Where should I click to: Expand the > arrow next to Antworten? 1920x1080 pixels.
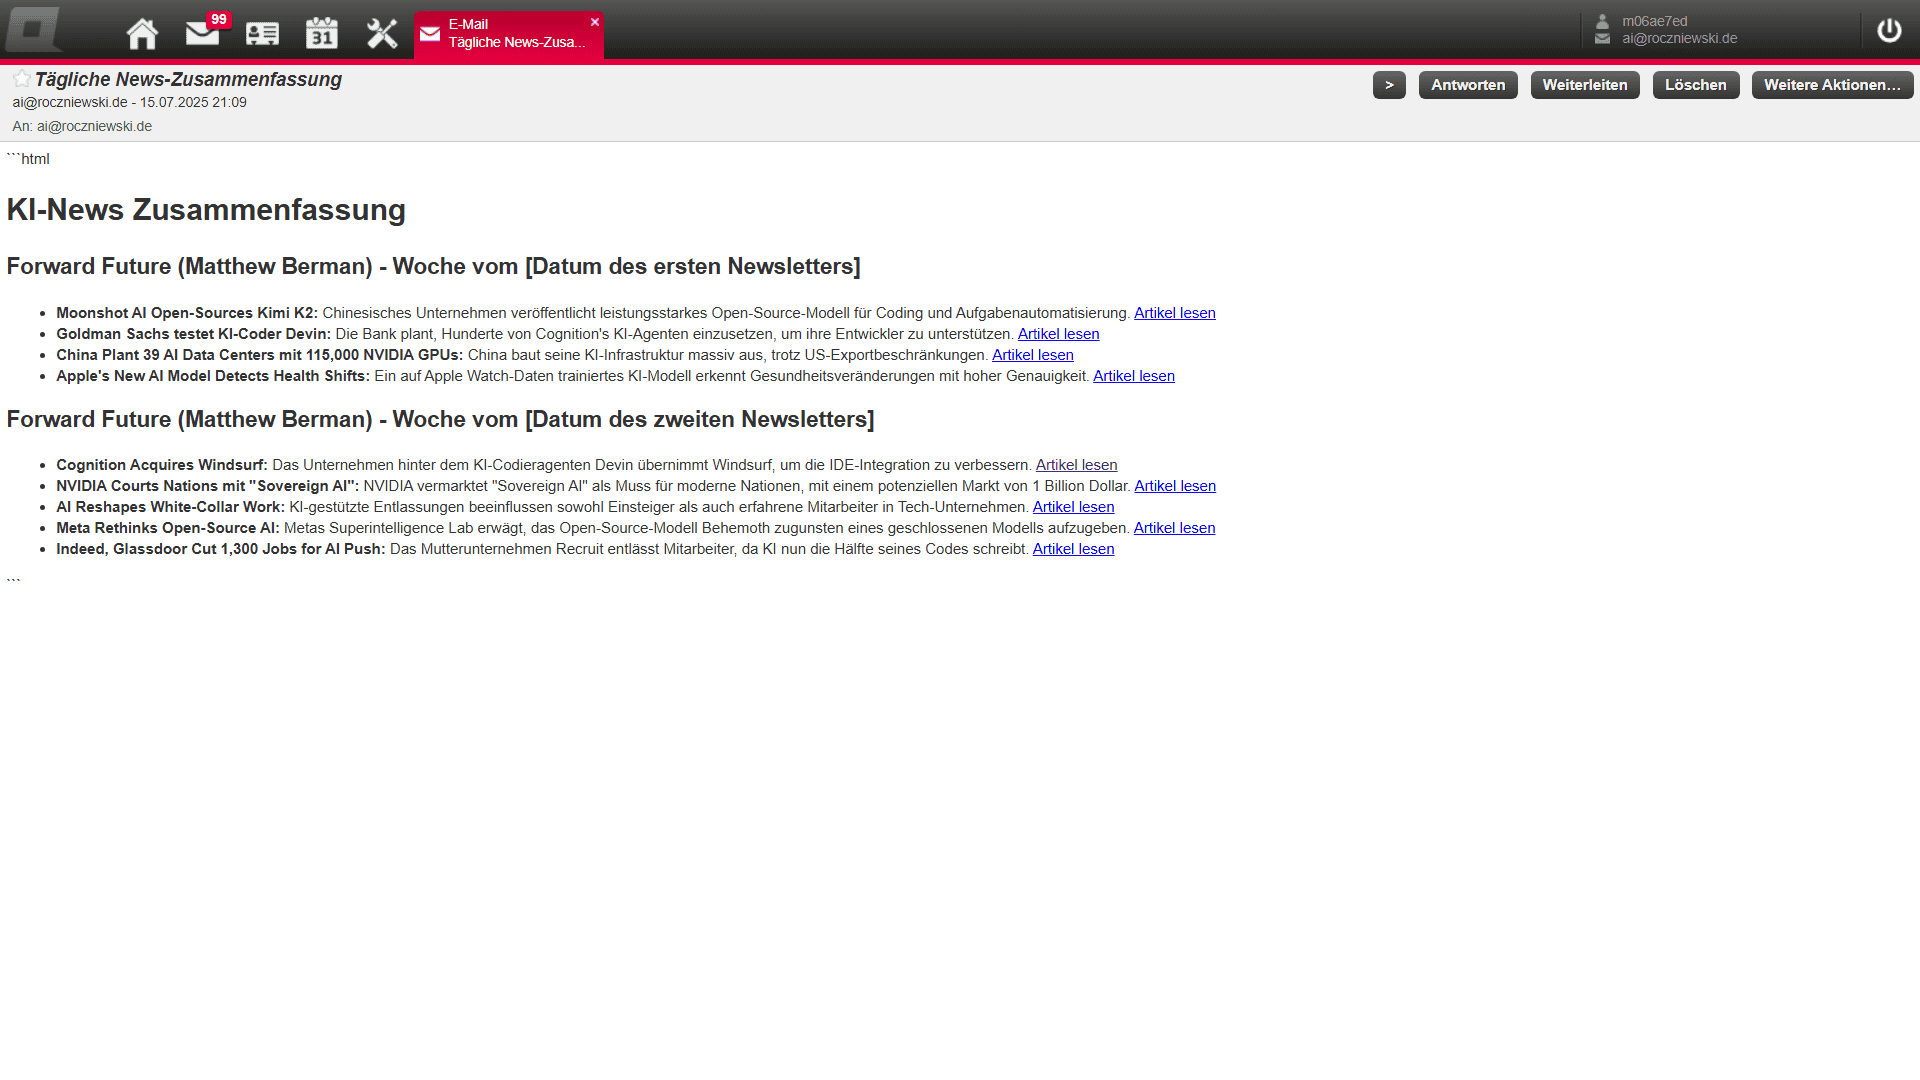pyautogui.click(x=1389, y=85)
